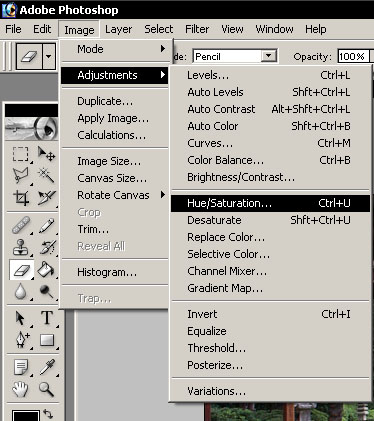The image size is (374, 421).
Task: Click the switch foreground/background colors arrow
Action: [48, 413]
